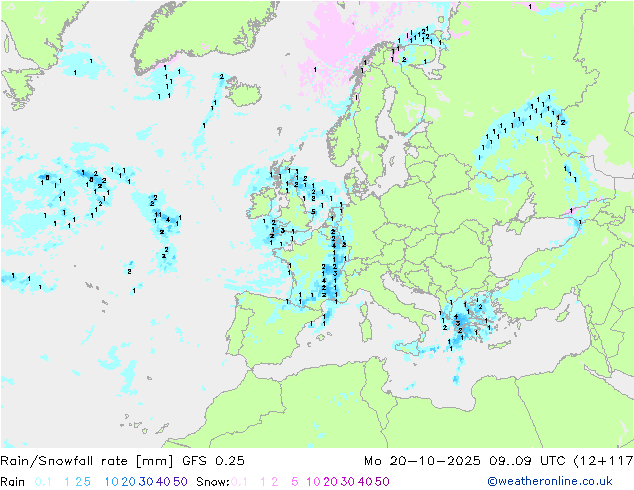The image size is (634, 490).
Task: Click the date '20-10-2025' text
Action: tap(435, 461)
